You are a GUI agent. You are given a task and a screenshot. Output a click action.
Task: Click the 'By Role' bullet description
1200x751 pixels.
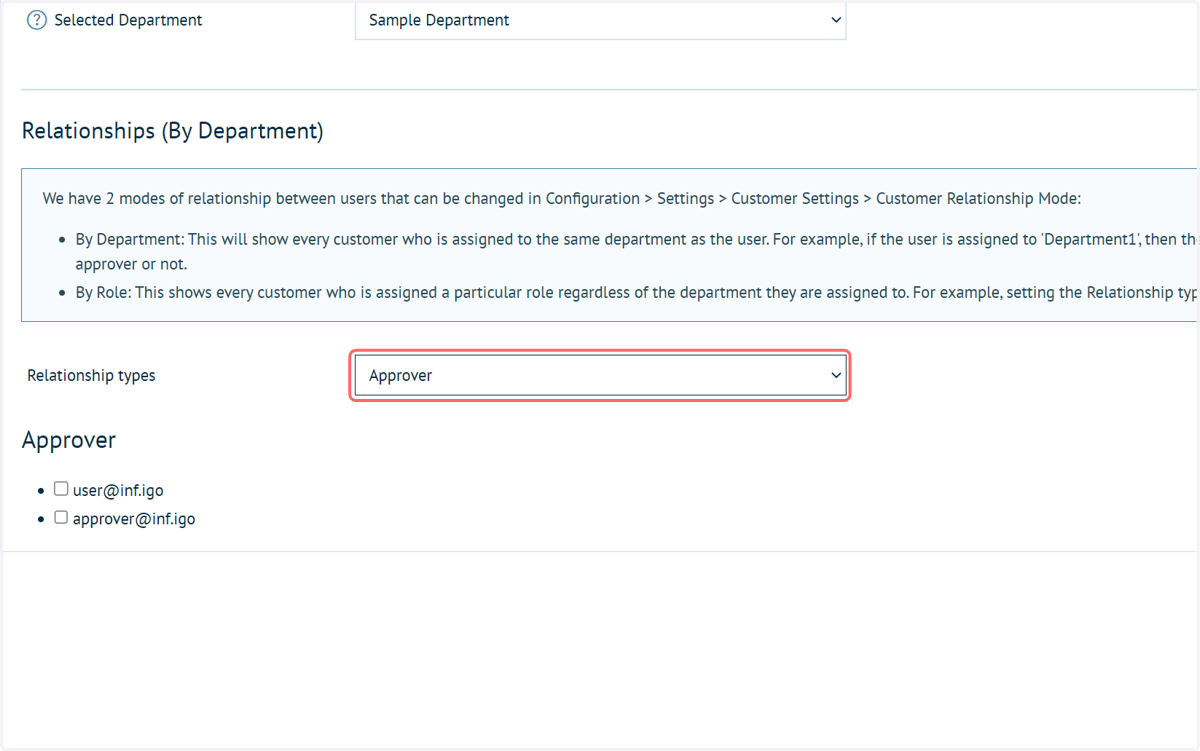pyautogui.click(x=636, y=293)
